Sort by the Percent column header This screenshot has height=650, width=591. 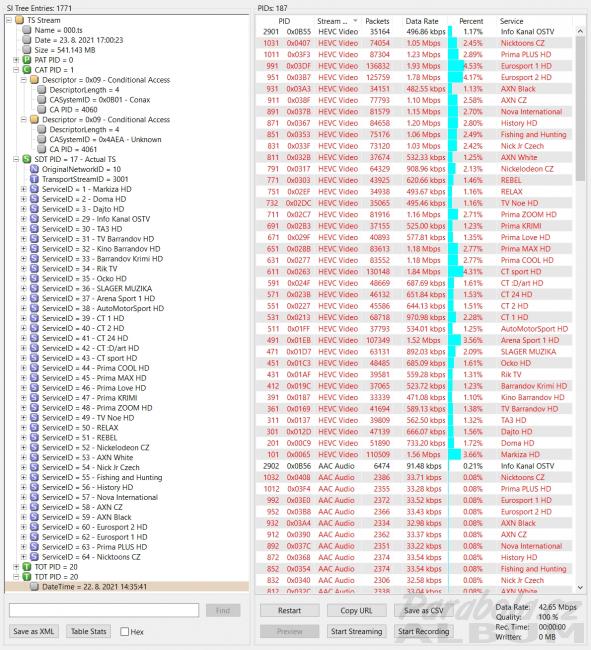coord(471,21)
